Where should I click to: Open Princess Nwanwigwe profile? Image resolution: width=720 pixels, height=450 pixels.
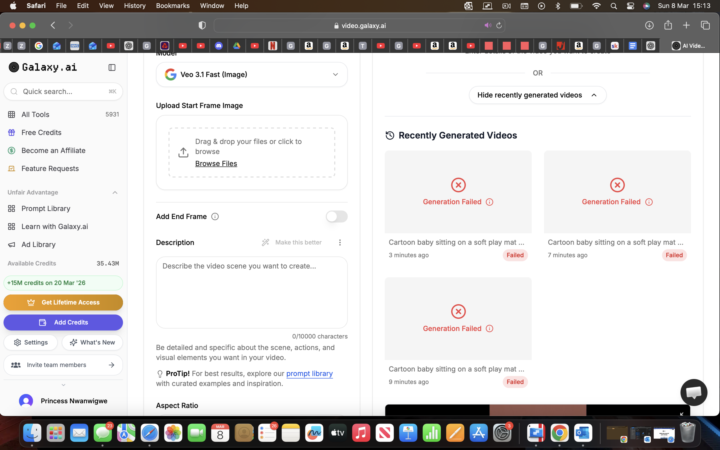pyautogui.click(x=63, y=401)
